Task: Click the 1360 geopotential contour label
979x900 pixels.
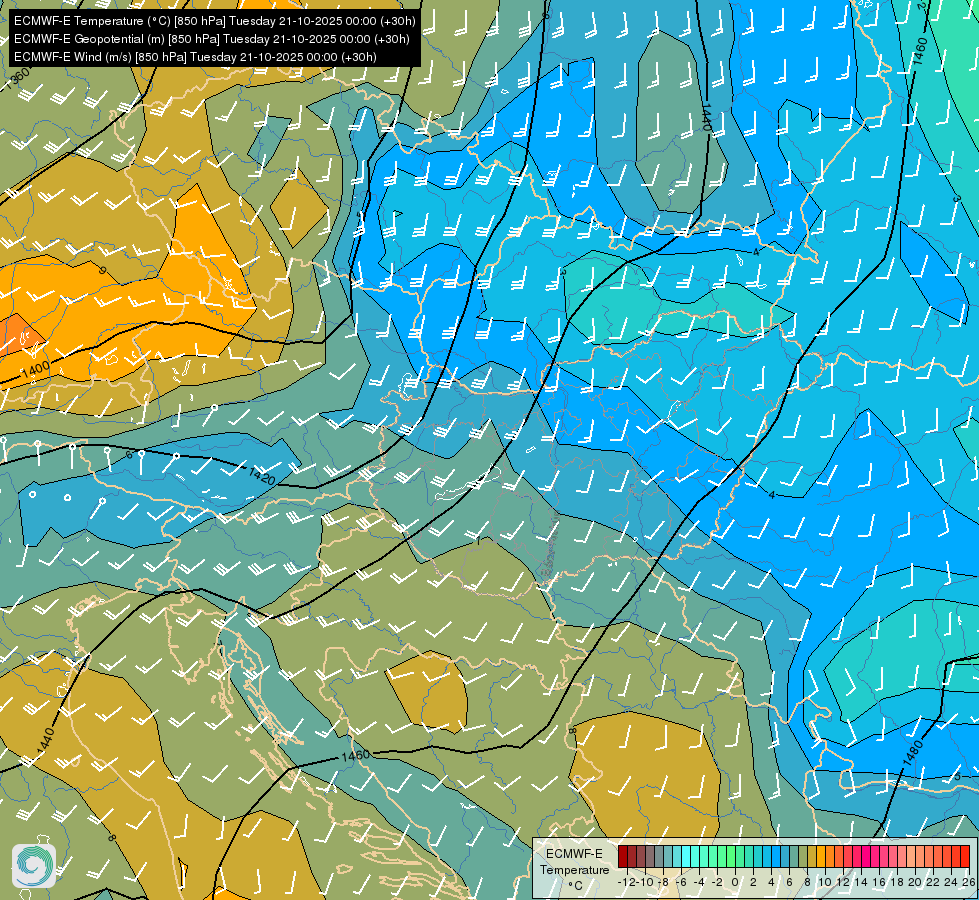Action: coord(17,79)
